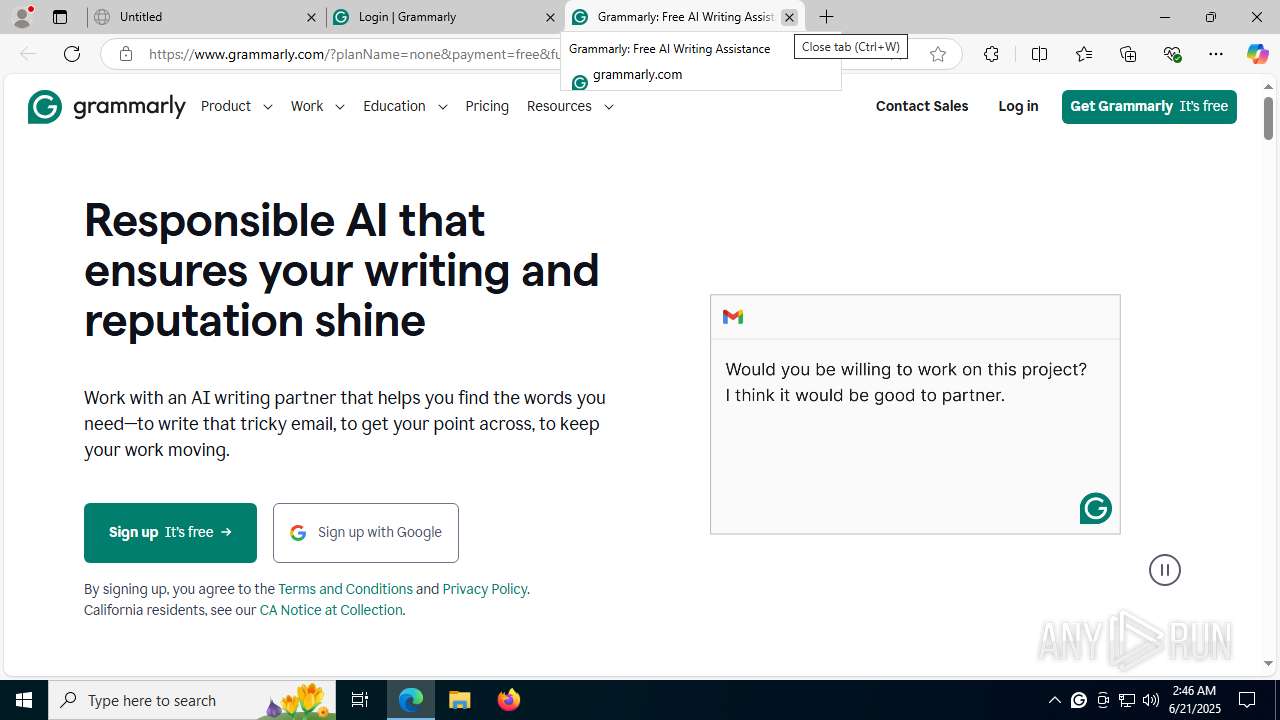Open Microsoft Edge from taskbar

tap(411, 700)
